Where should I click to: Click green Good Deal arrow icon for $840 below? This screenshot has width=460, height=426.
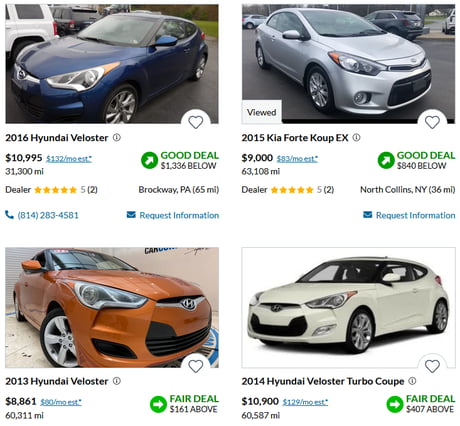pos(386,160)
